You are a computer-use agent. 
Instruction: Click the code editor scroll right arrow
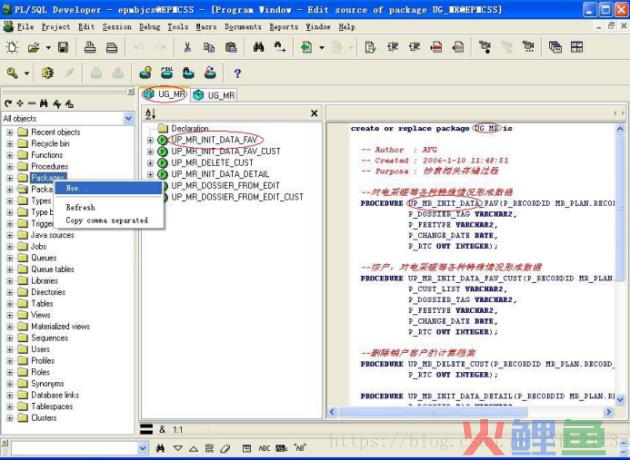pos(609,412)
